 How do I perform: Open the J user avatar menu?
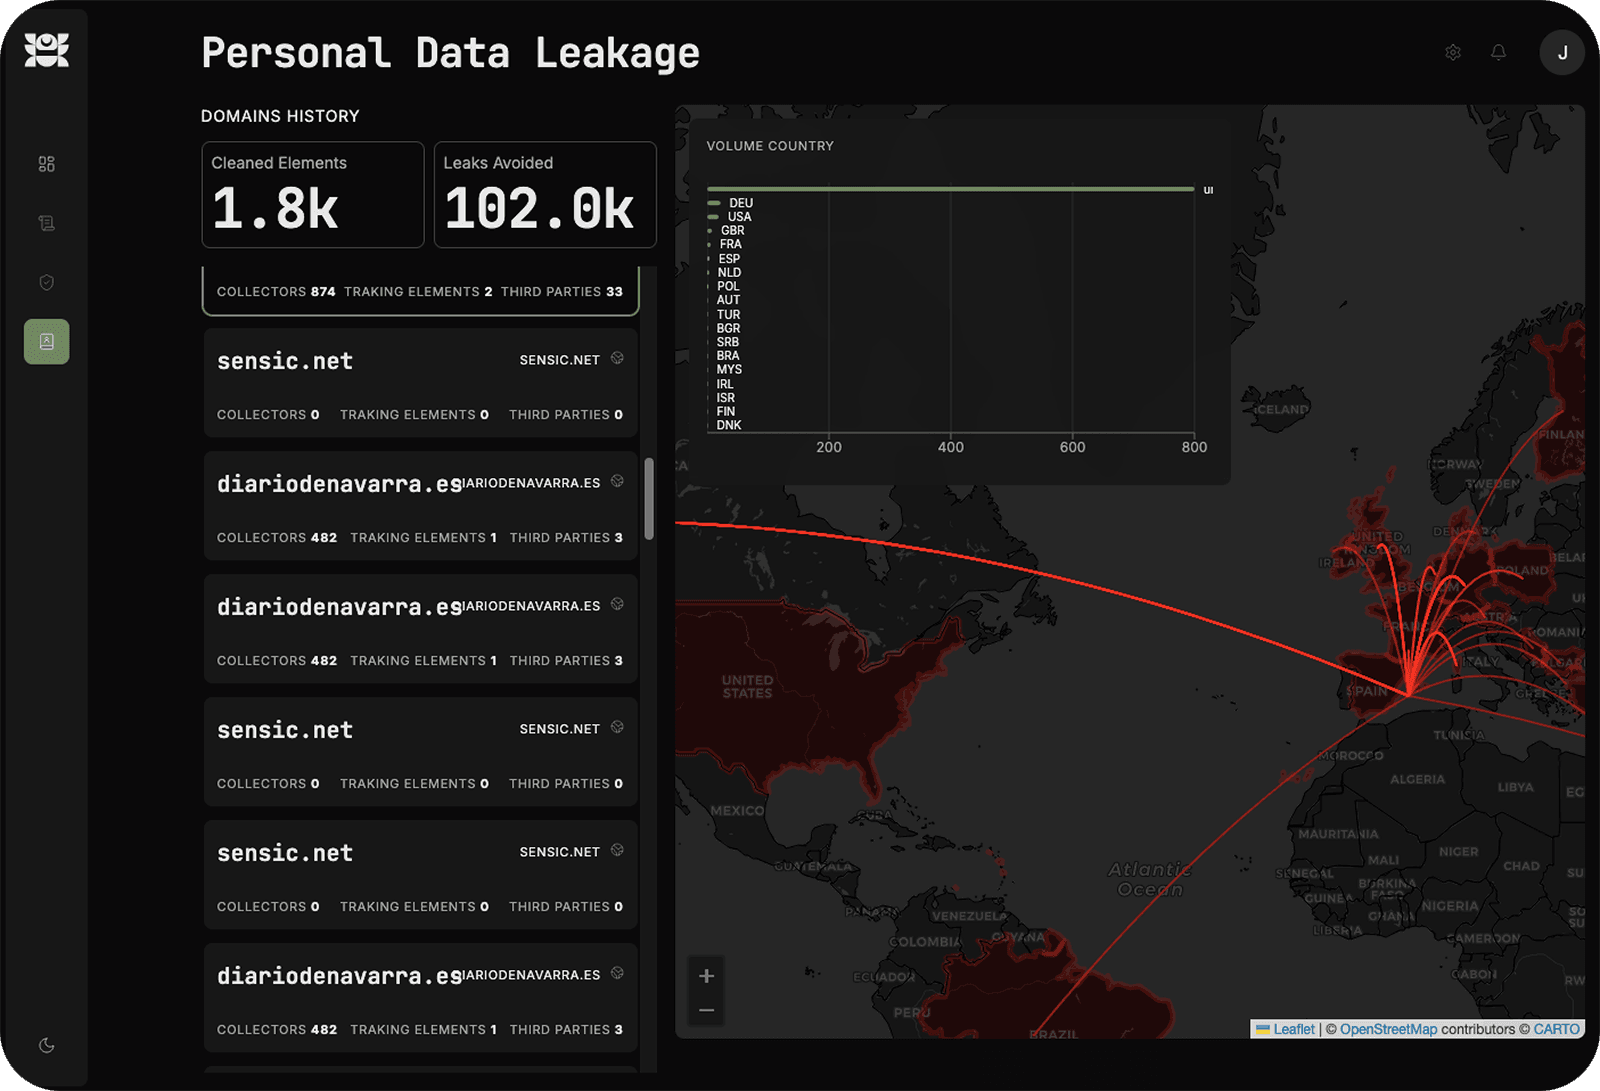coord(1561,52)
